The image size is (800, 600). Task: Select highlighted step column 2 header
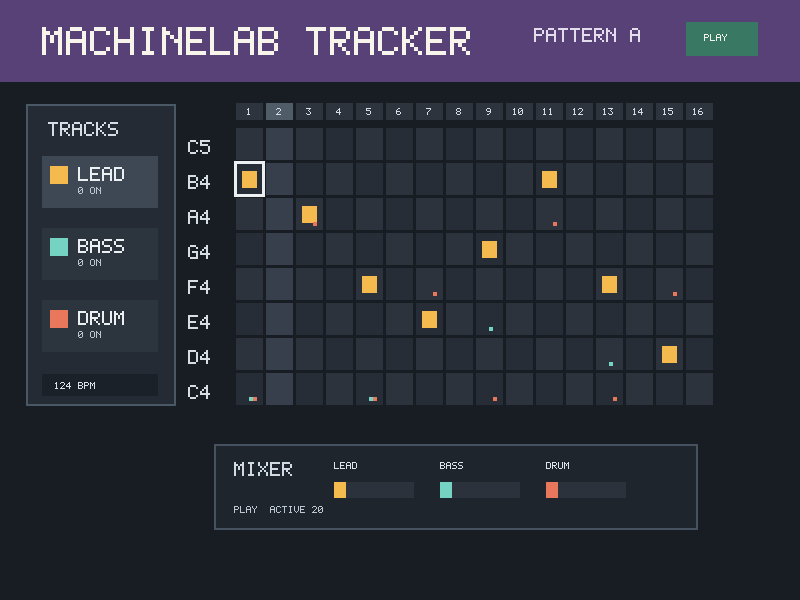click(279, 111)
